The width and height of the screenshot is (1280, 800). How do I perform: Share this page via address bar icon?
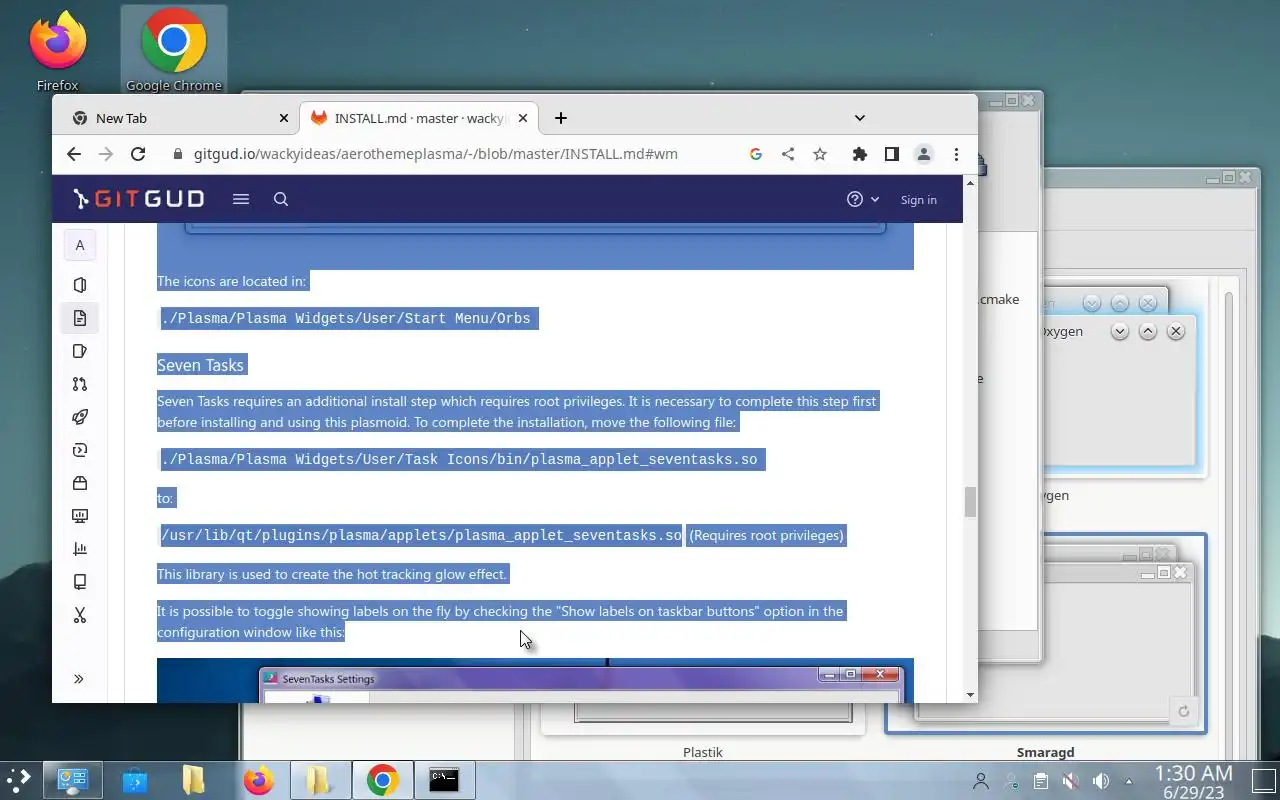coord(788,154)
